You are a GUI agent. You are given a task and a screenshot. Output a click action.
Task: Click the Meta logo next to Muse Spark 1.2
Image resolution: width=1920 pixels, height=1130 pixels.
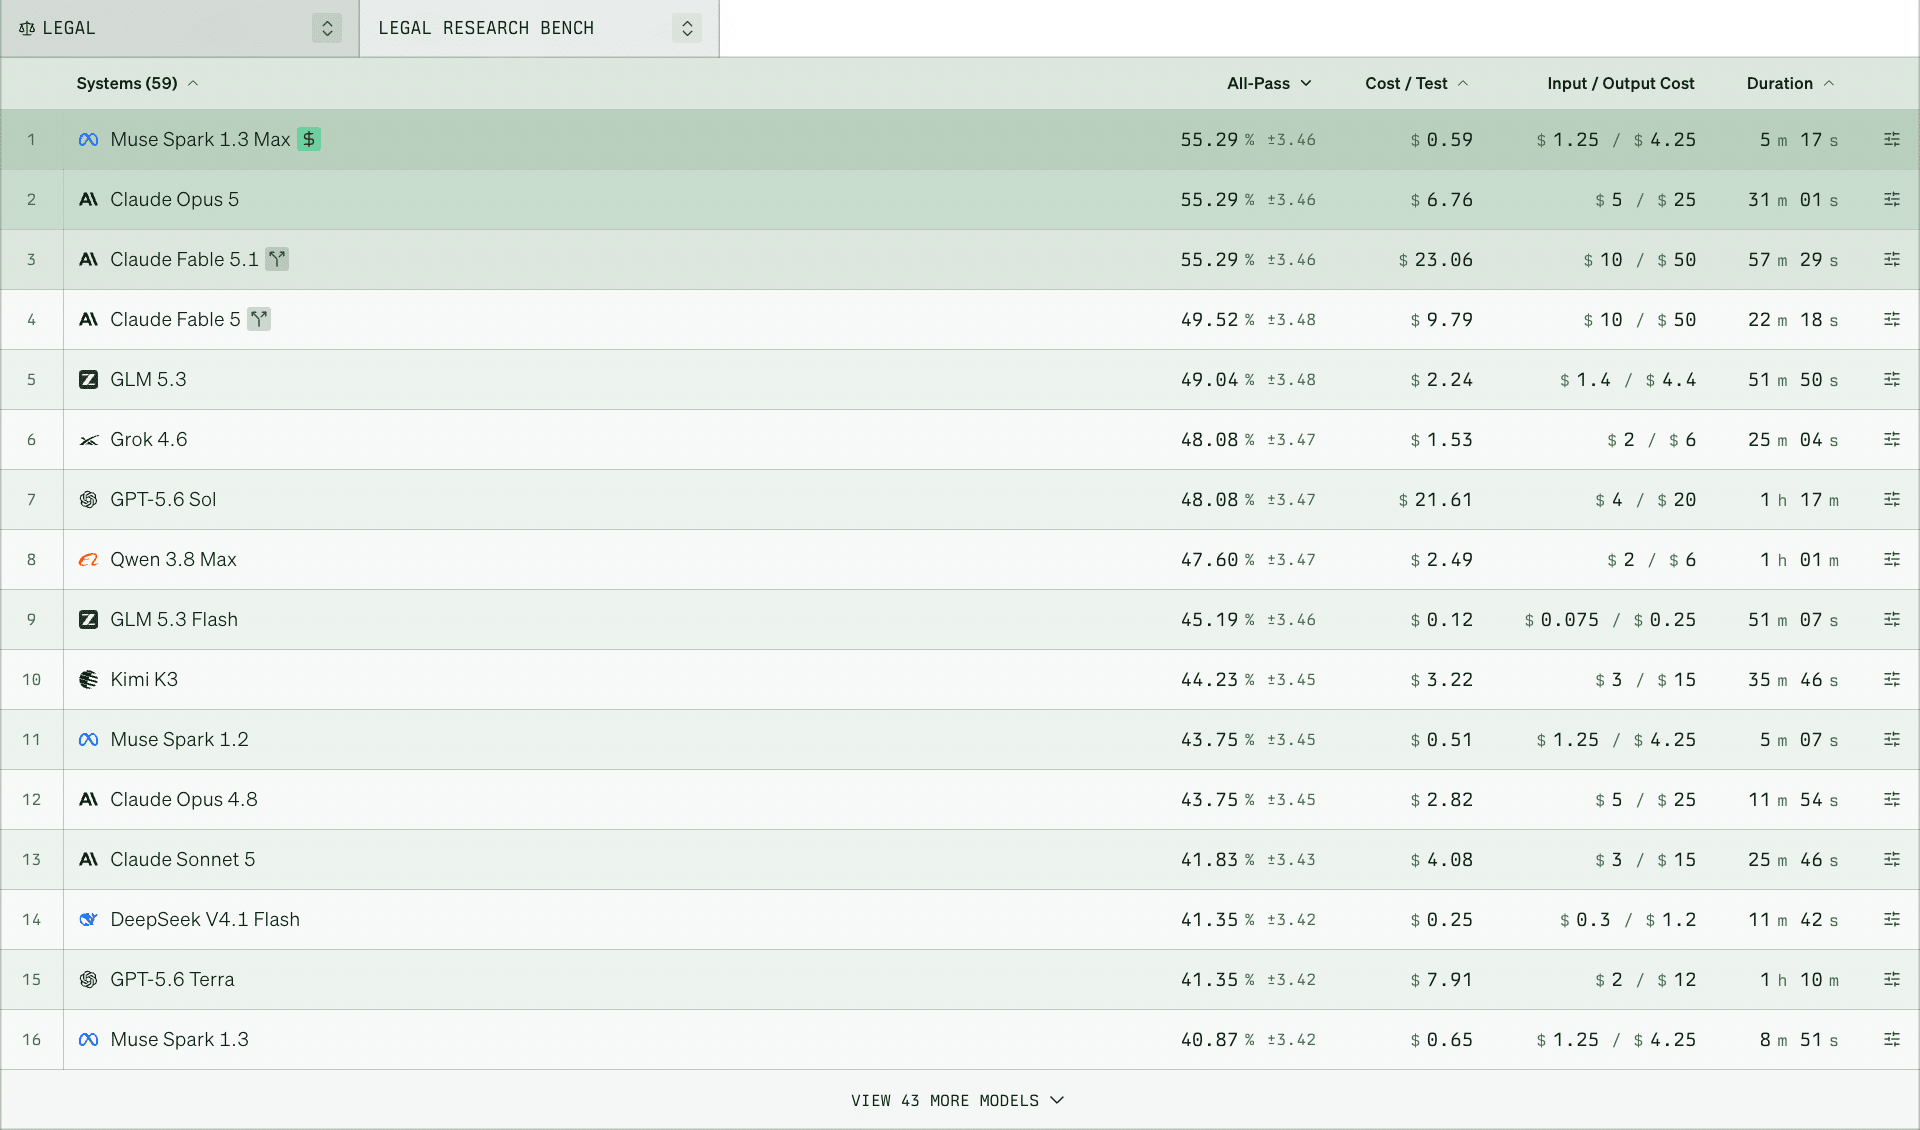coord(88,740)
